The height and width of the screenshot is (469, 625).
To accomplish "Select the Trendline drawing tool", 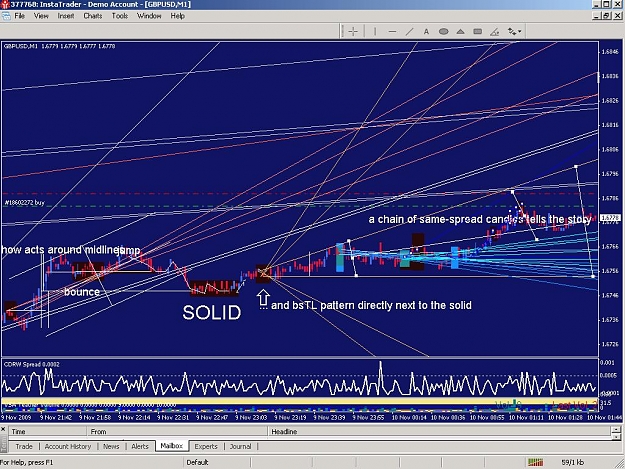I will pyautogui.click(x=409, y=31).
